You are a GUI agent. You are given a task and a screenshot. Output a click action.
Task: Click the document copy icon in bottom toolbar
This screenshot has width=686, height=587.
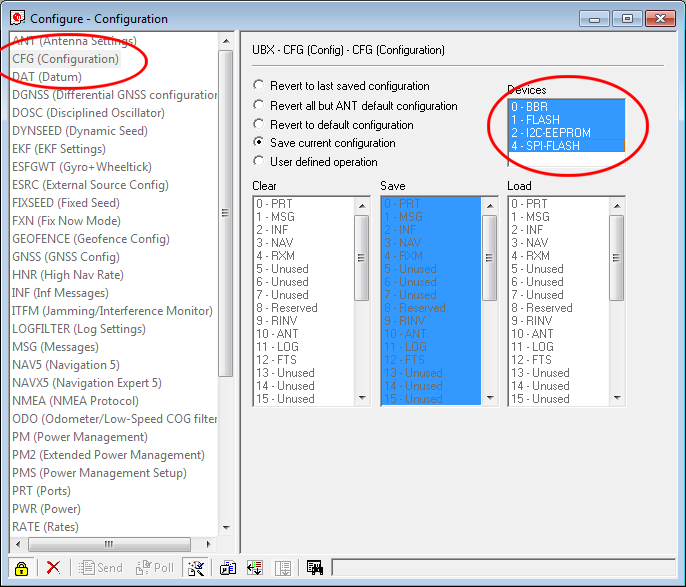pos(227,567)
